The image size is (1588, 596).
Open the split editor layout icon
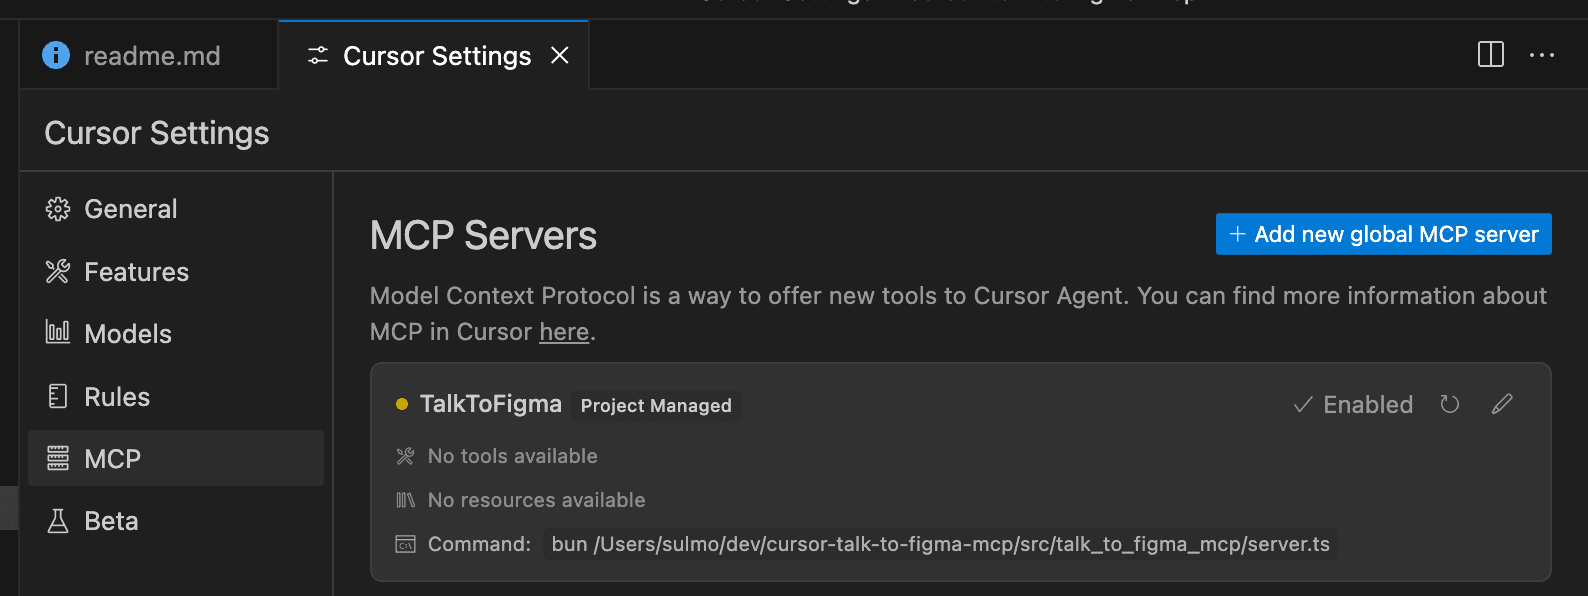pyautogui.click(x=1491, y=54)
